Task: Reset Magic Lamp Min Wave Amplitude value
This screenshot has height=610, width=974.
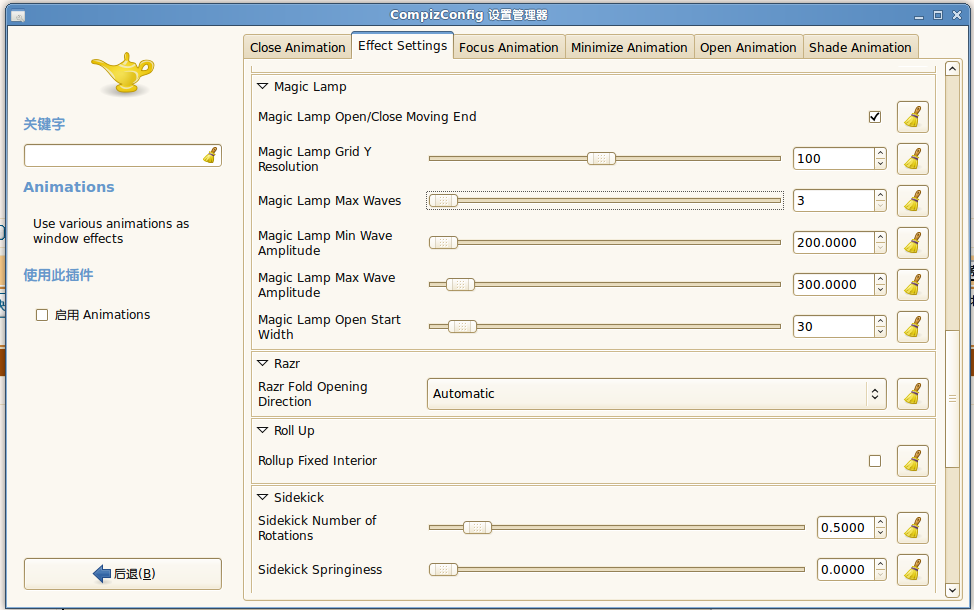Action: tap(912, 243)
